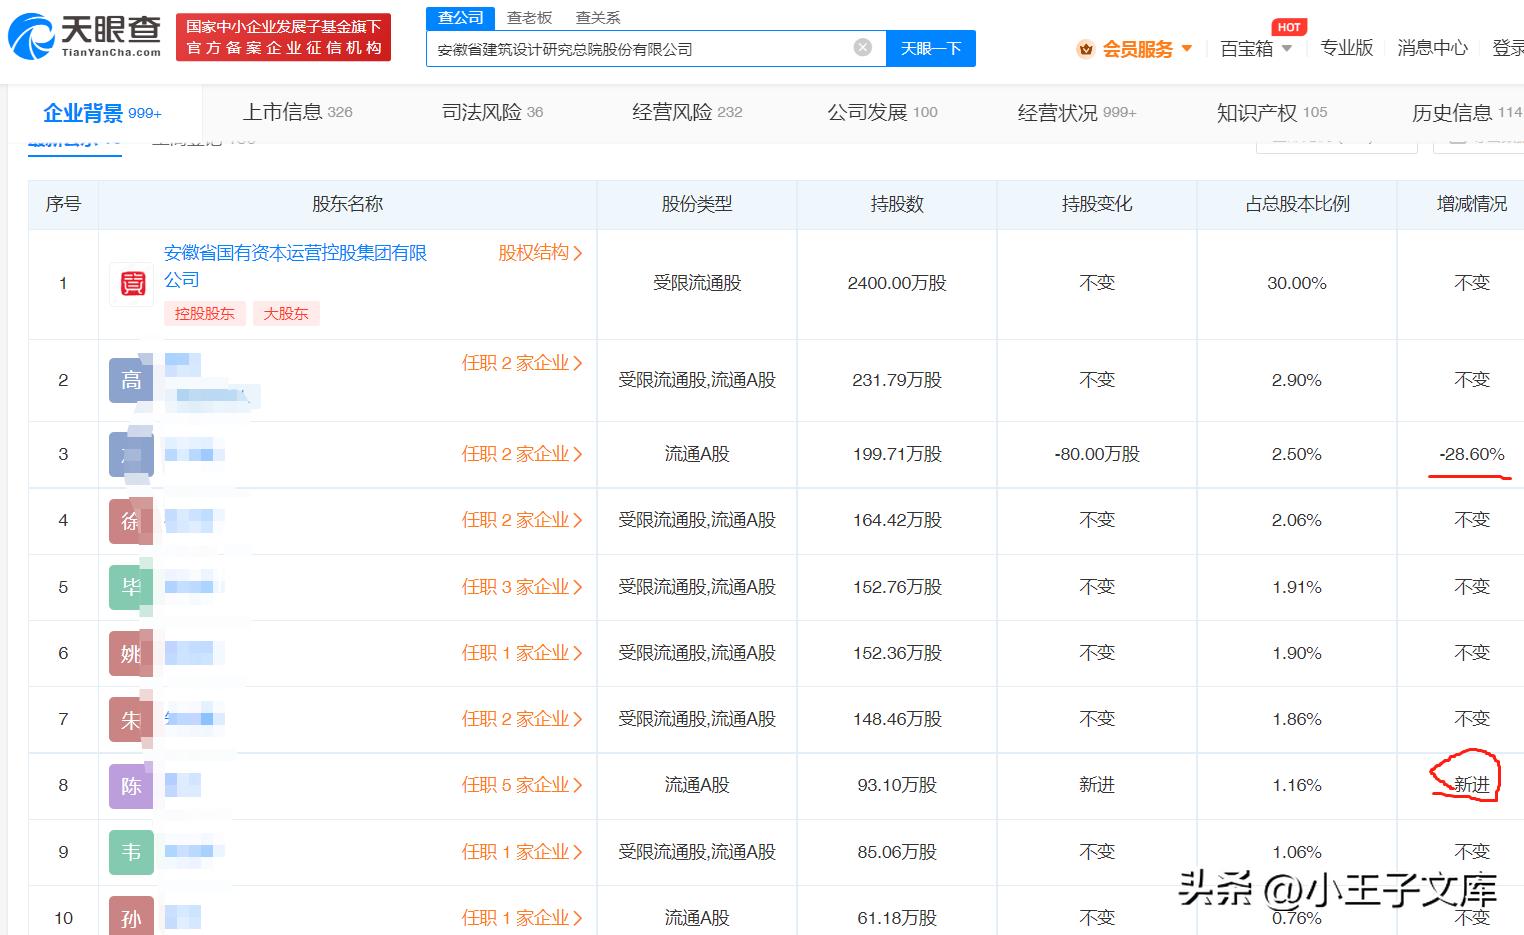Click shareholder 朱's avatar icon
Viewport: 1524px width, 935px height.
coord(130,719)
